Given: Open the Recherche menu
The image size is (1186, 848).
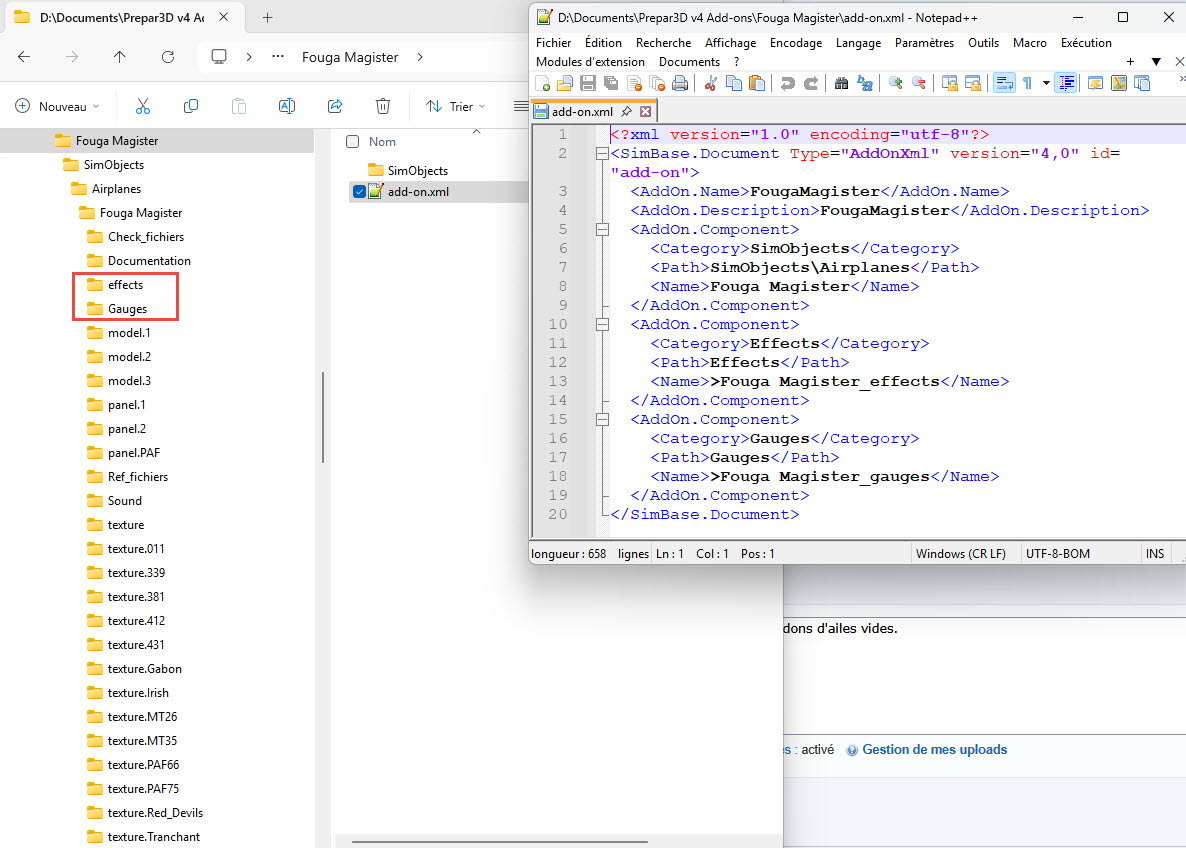Looking at the screenshot, I should (663, 43).
